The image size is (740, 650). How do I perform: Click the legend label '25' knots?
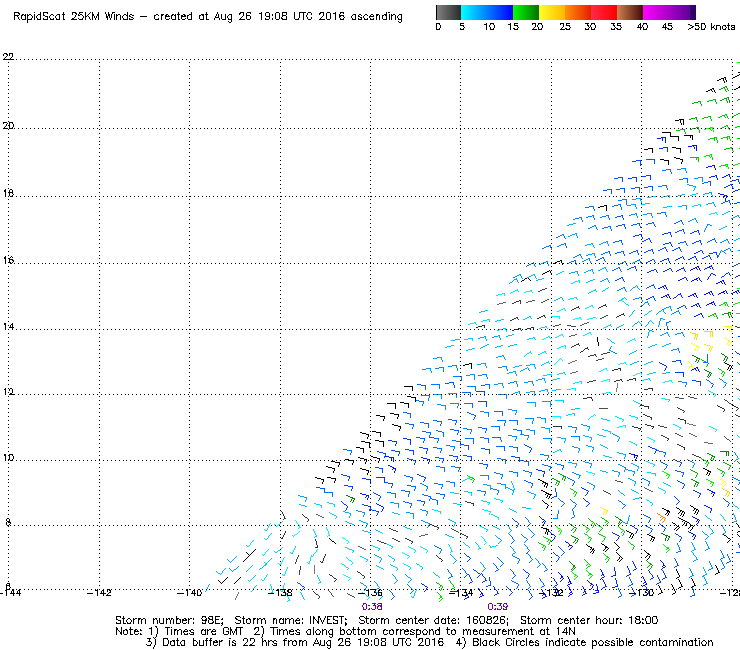pyautogui.click(x=565, y=26)
